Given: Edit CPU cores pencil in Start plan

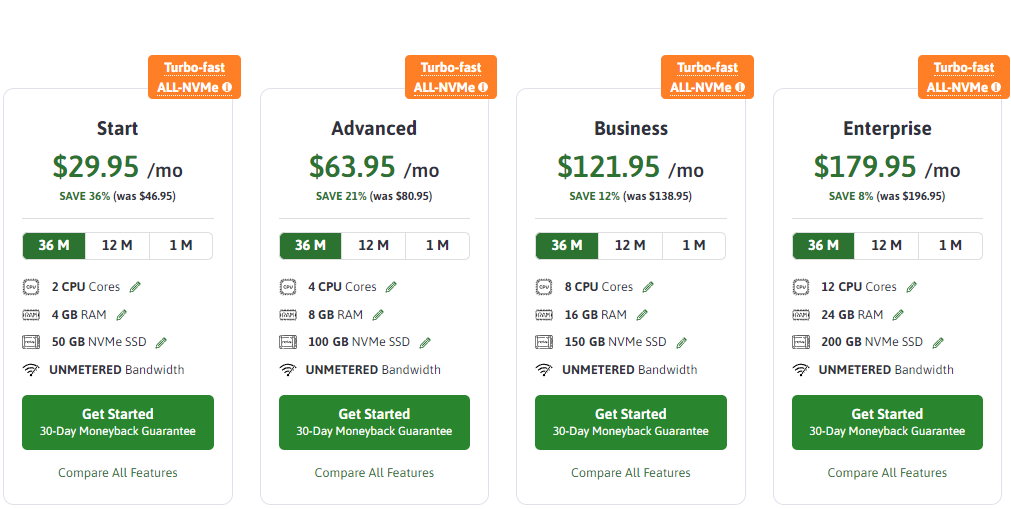Looking at the screenshot, I should (135, 287).
